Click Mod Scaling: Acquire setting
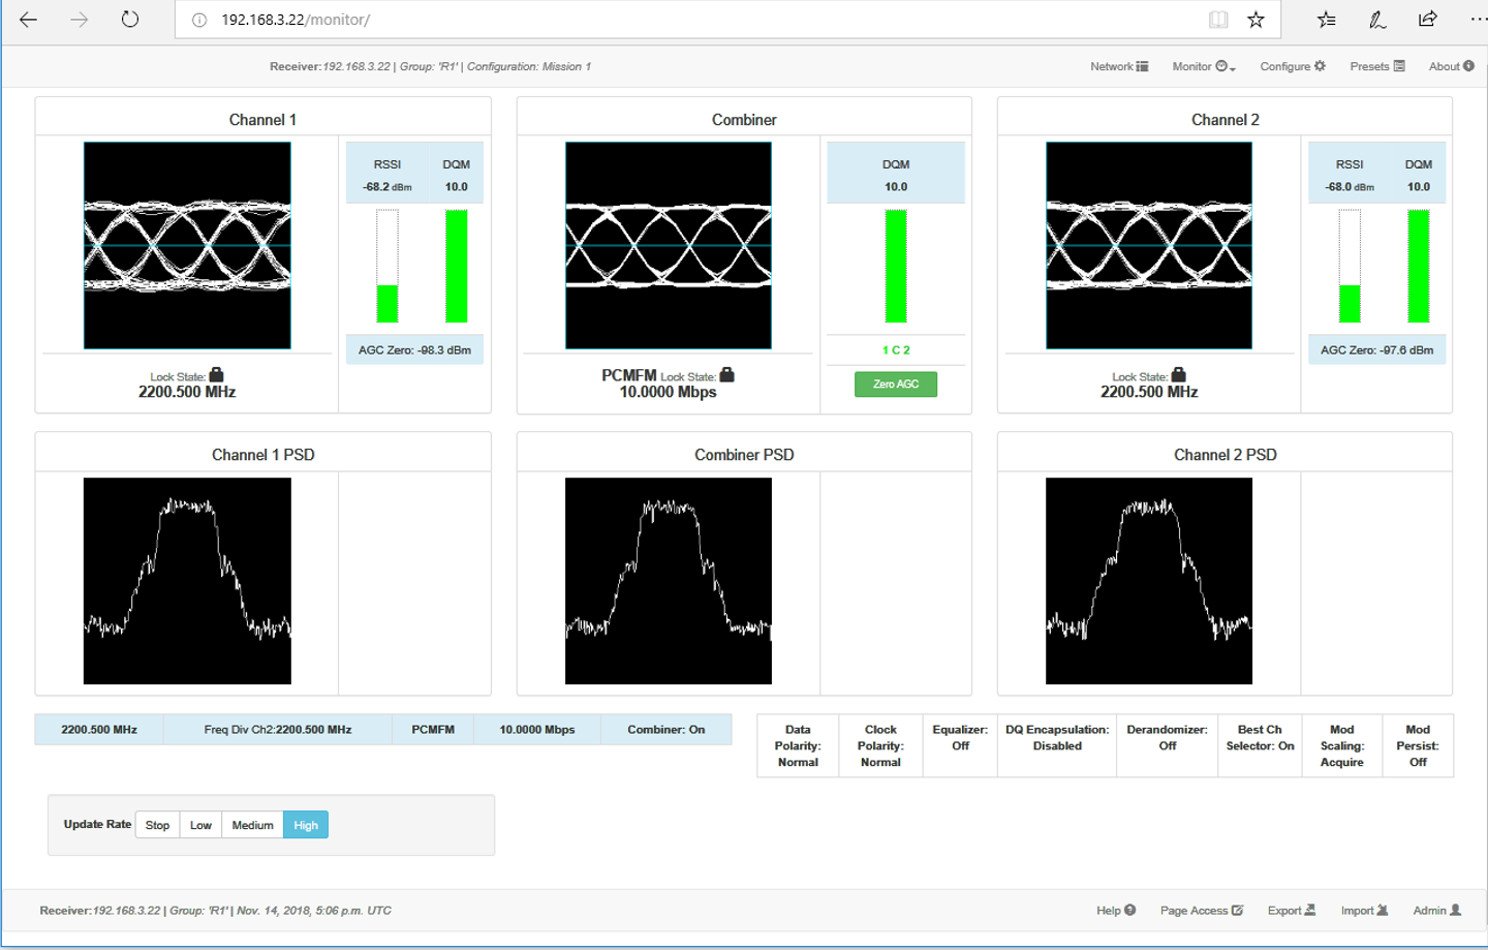 (1342, 745)
